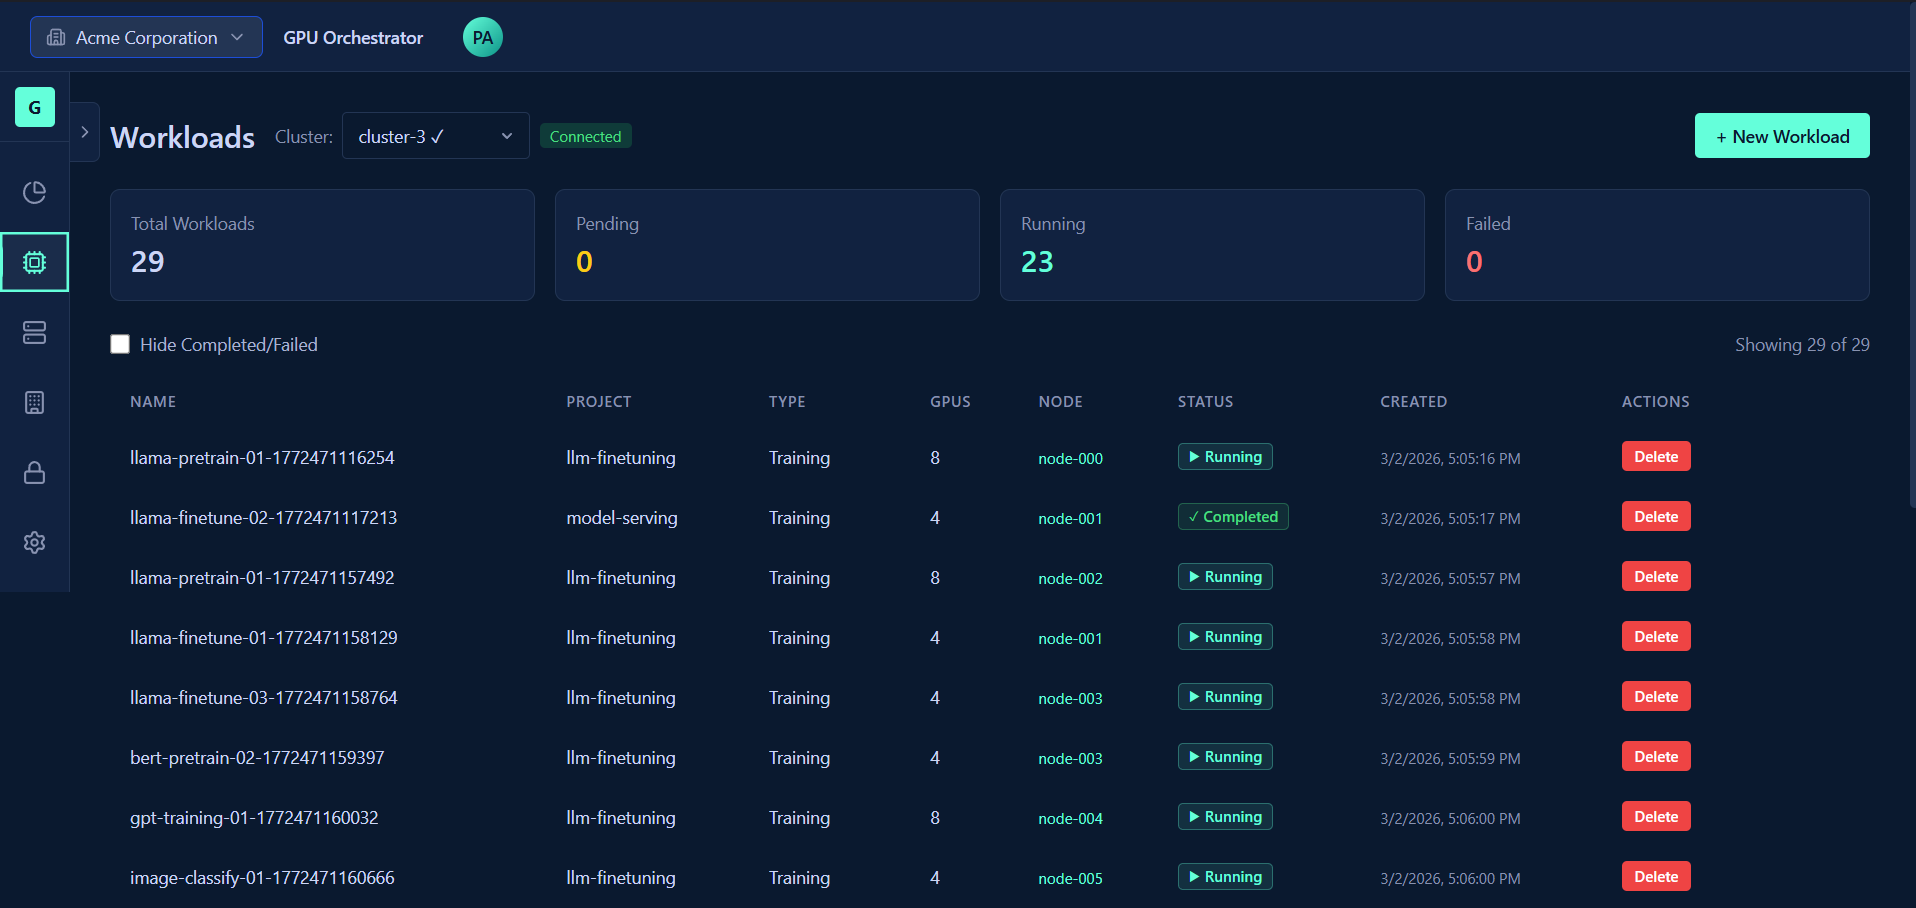Viewport: 1916px width, 908px height.
Task: Open the dashboard pie chart icon in sidebar
Action: [x=34, y=192]
